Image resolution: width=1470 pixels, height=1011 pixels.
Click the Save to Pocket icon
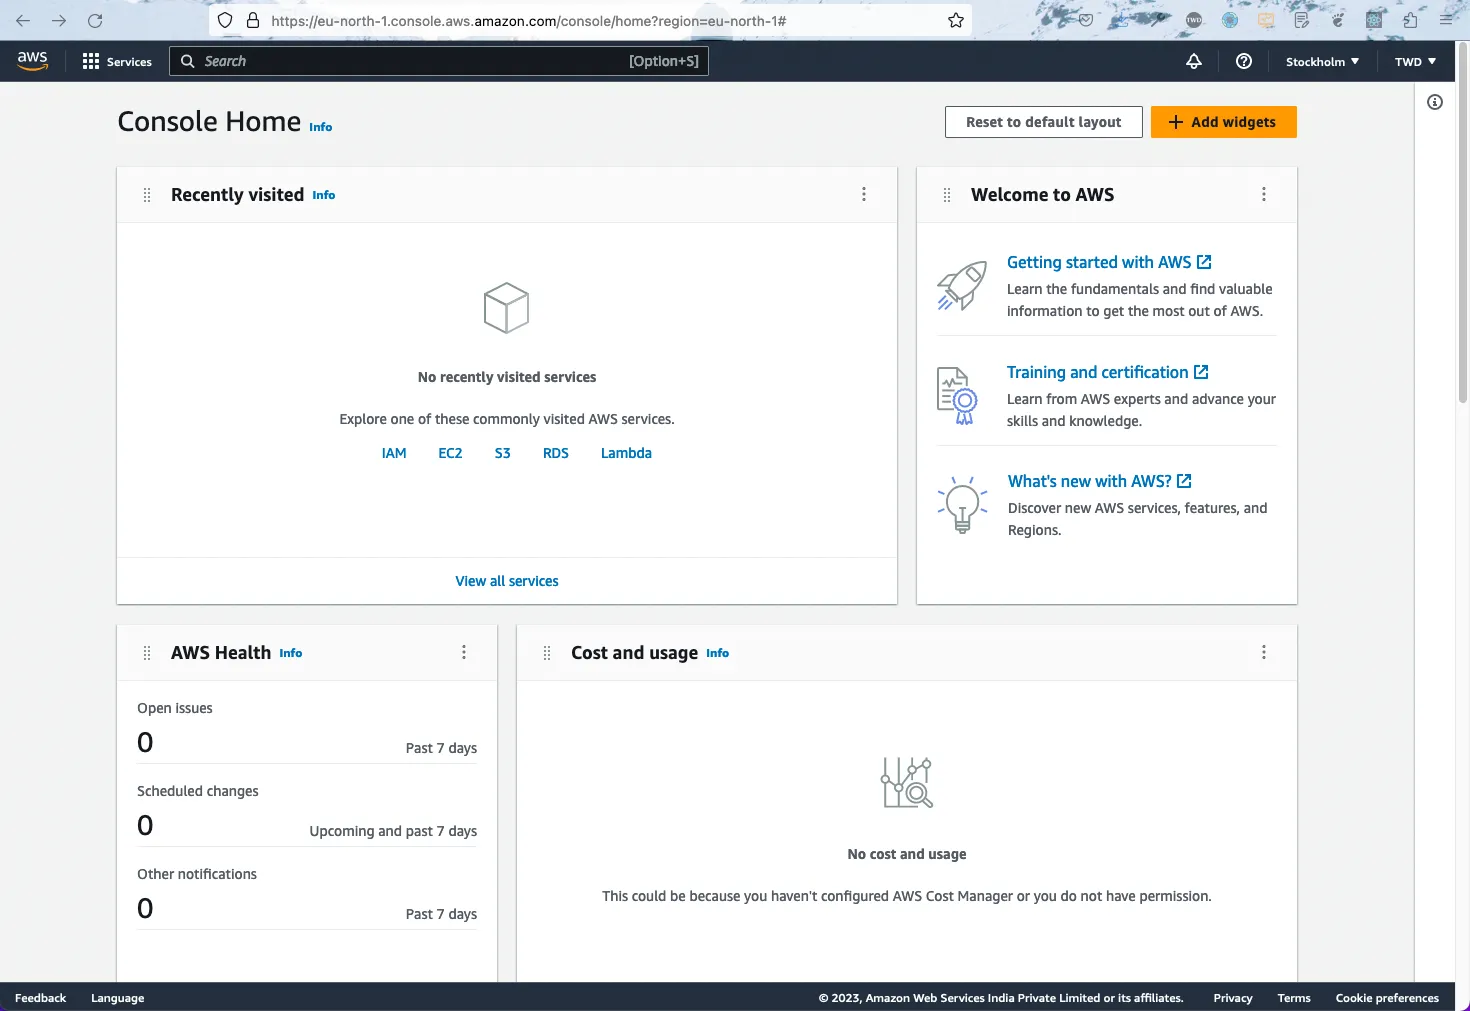1086,20
